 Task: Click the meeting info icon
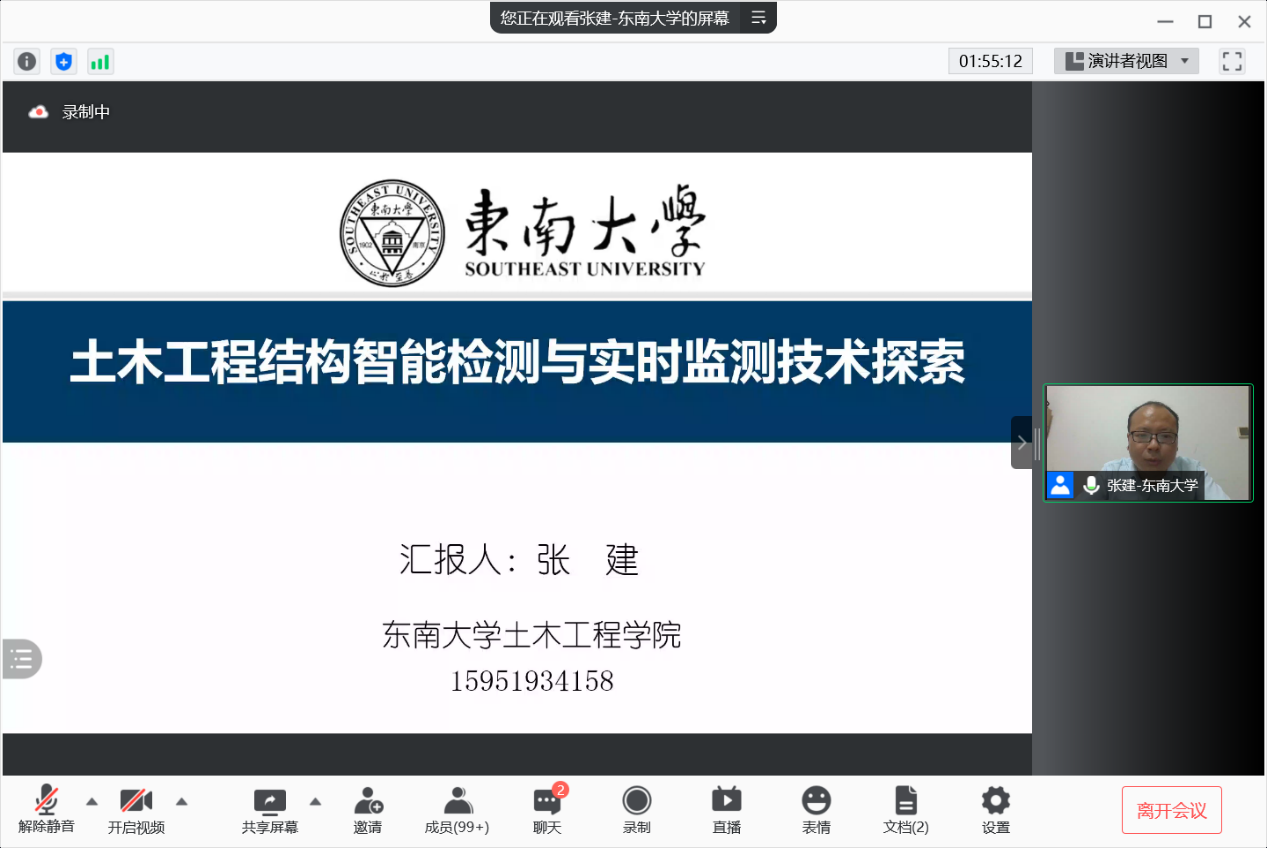pyautogui.click(x=27, y=62)
